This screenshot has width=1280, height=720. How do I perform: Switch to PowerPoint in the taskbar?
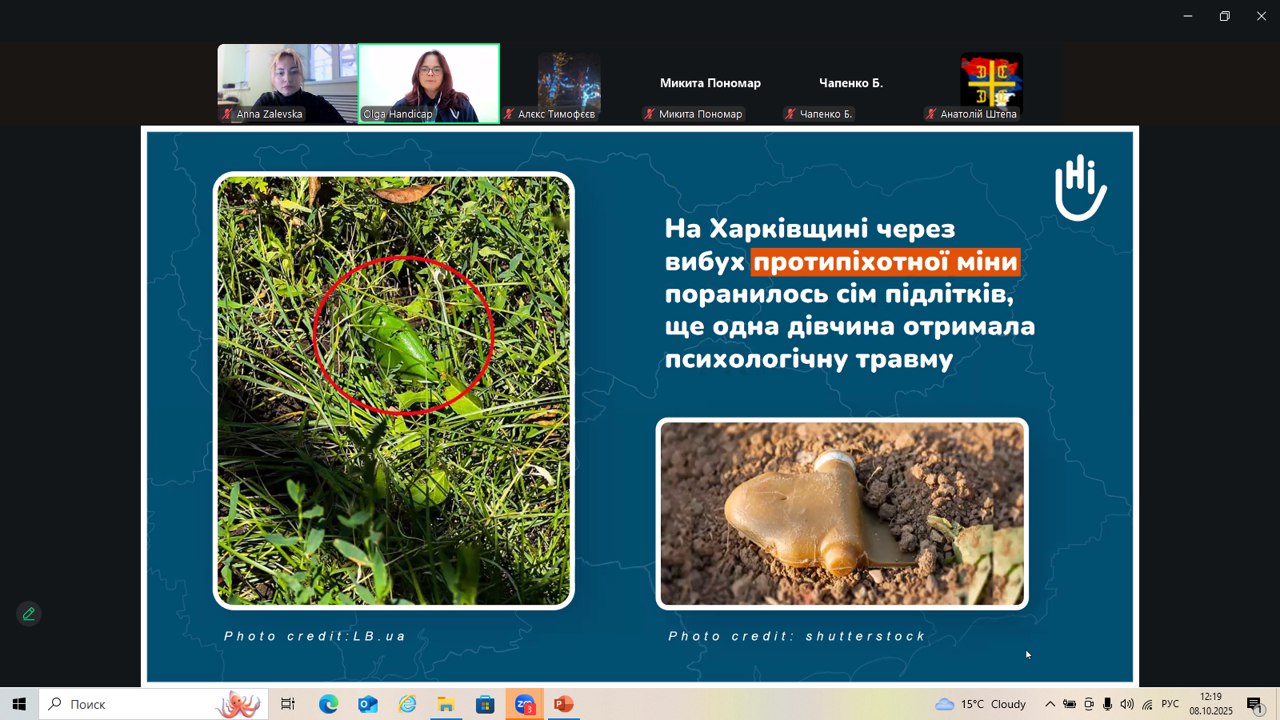(563, 704)
